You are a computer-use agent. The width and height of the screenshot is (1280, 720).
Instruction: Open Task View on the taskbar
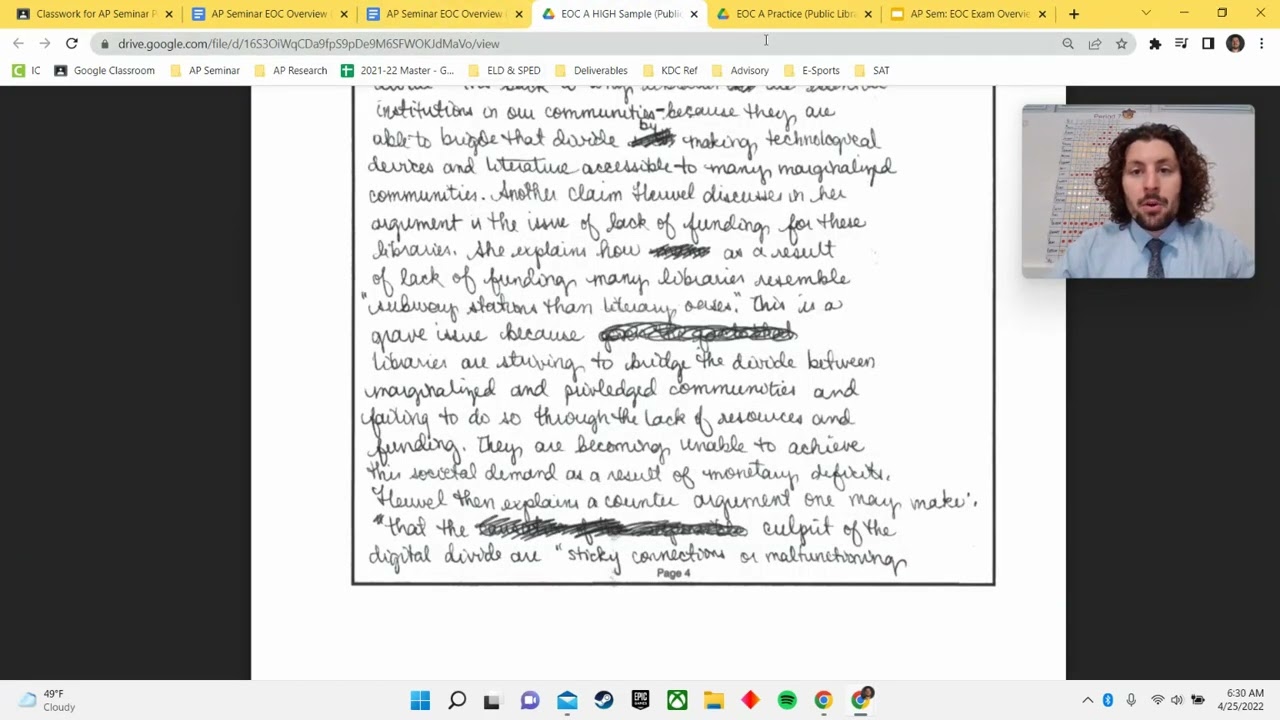[492, 701]
